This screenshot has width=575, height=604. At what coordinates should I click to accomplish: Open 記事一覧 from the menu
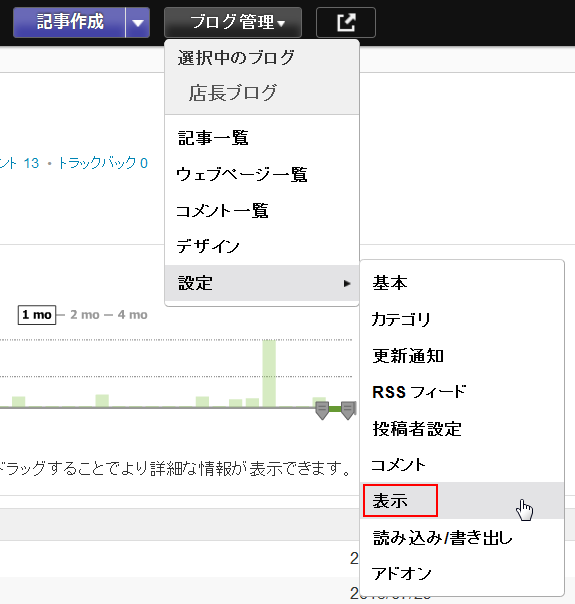(x=262, y=138)
